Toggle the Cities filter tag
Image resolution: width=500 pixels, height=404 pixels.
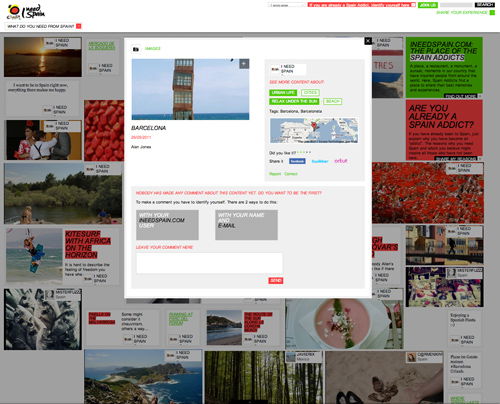click(310, 92)
